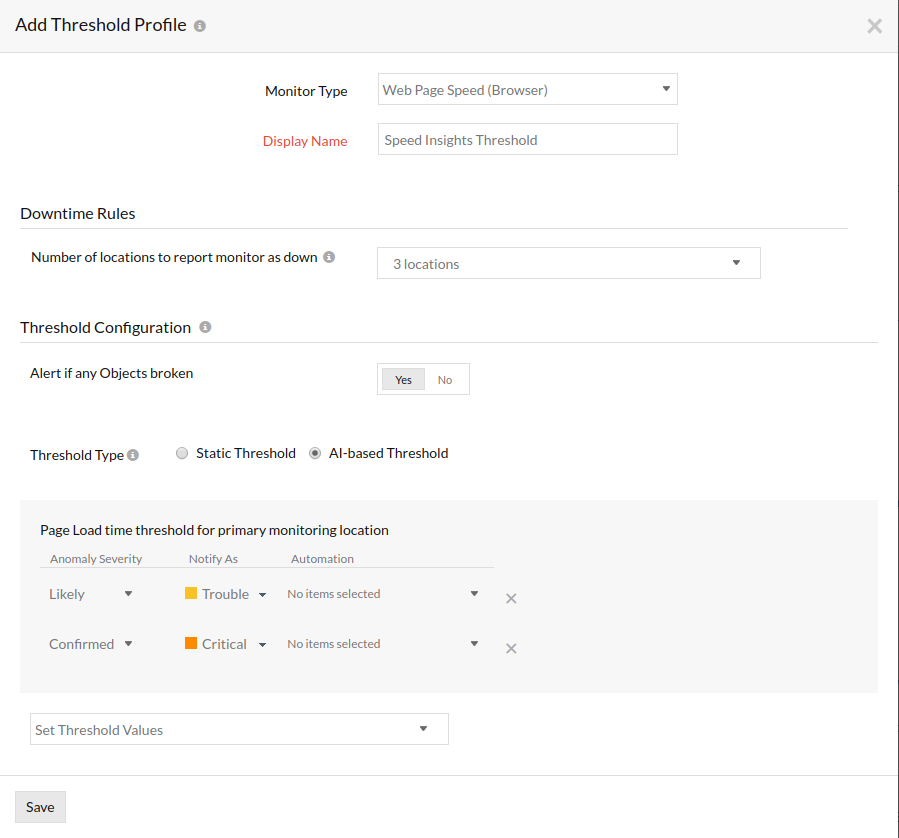Set Alert if Objects broken to Yes
This screenshot has height=838, width=899.
[403, 380]
